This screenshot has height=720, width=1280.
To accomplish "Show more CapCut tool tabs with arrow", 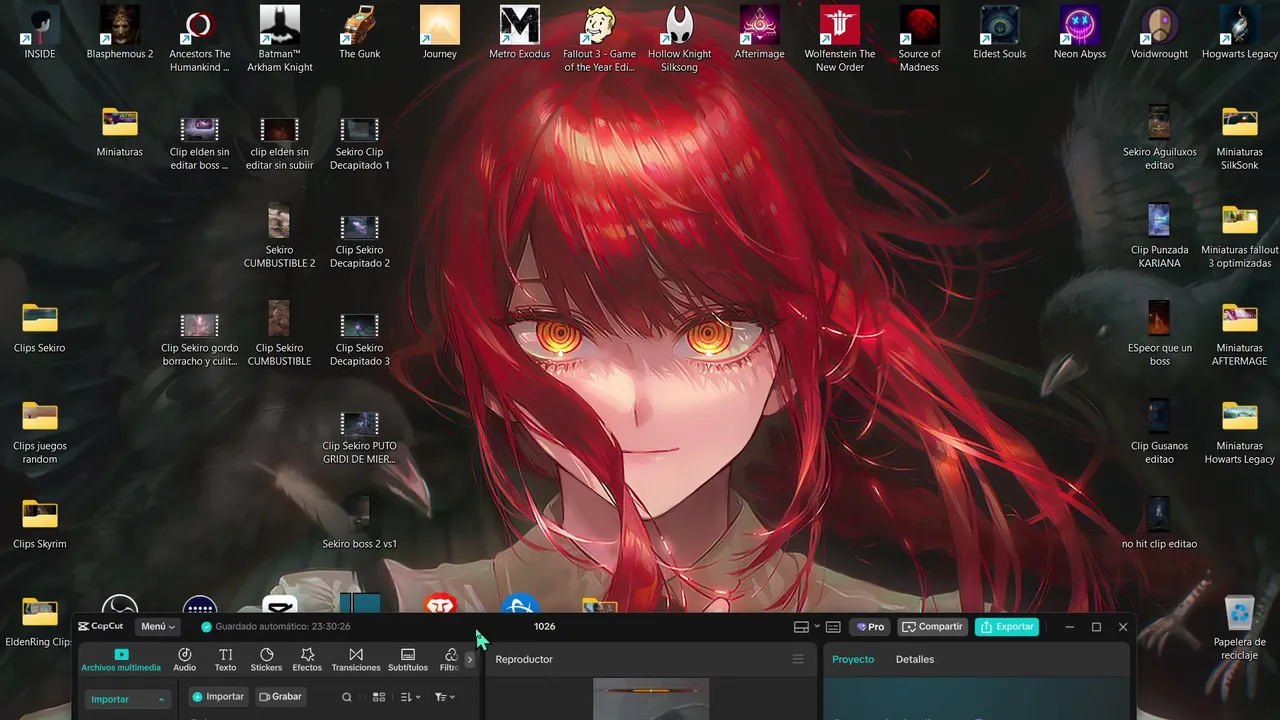I will pos(470,660).
